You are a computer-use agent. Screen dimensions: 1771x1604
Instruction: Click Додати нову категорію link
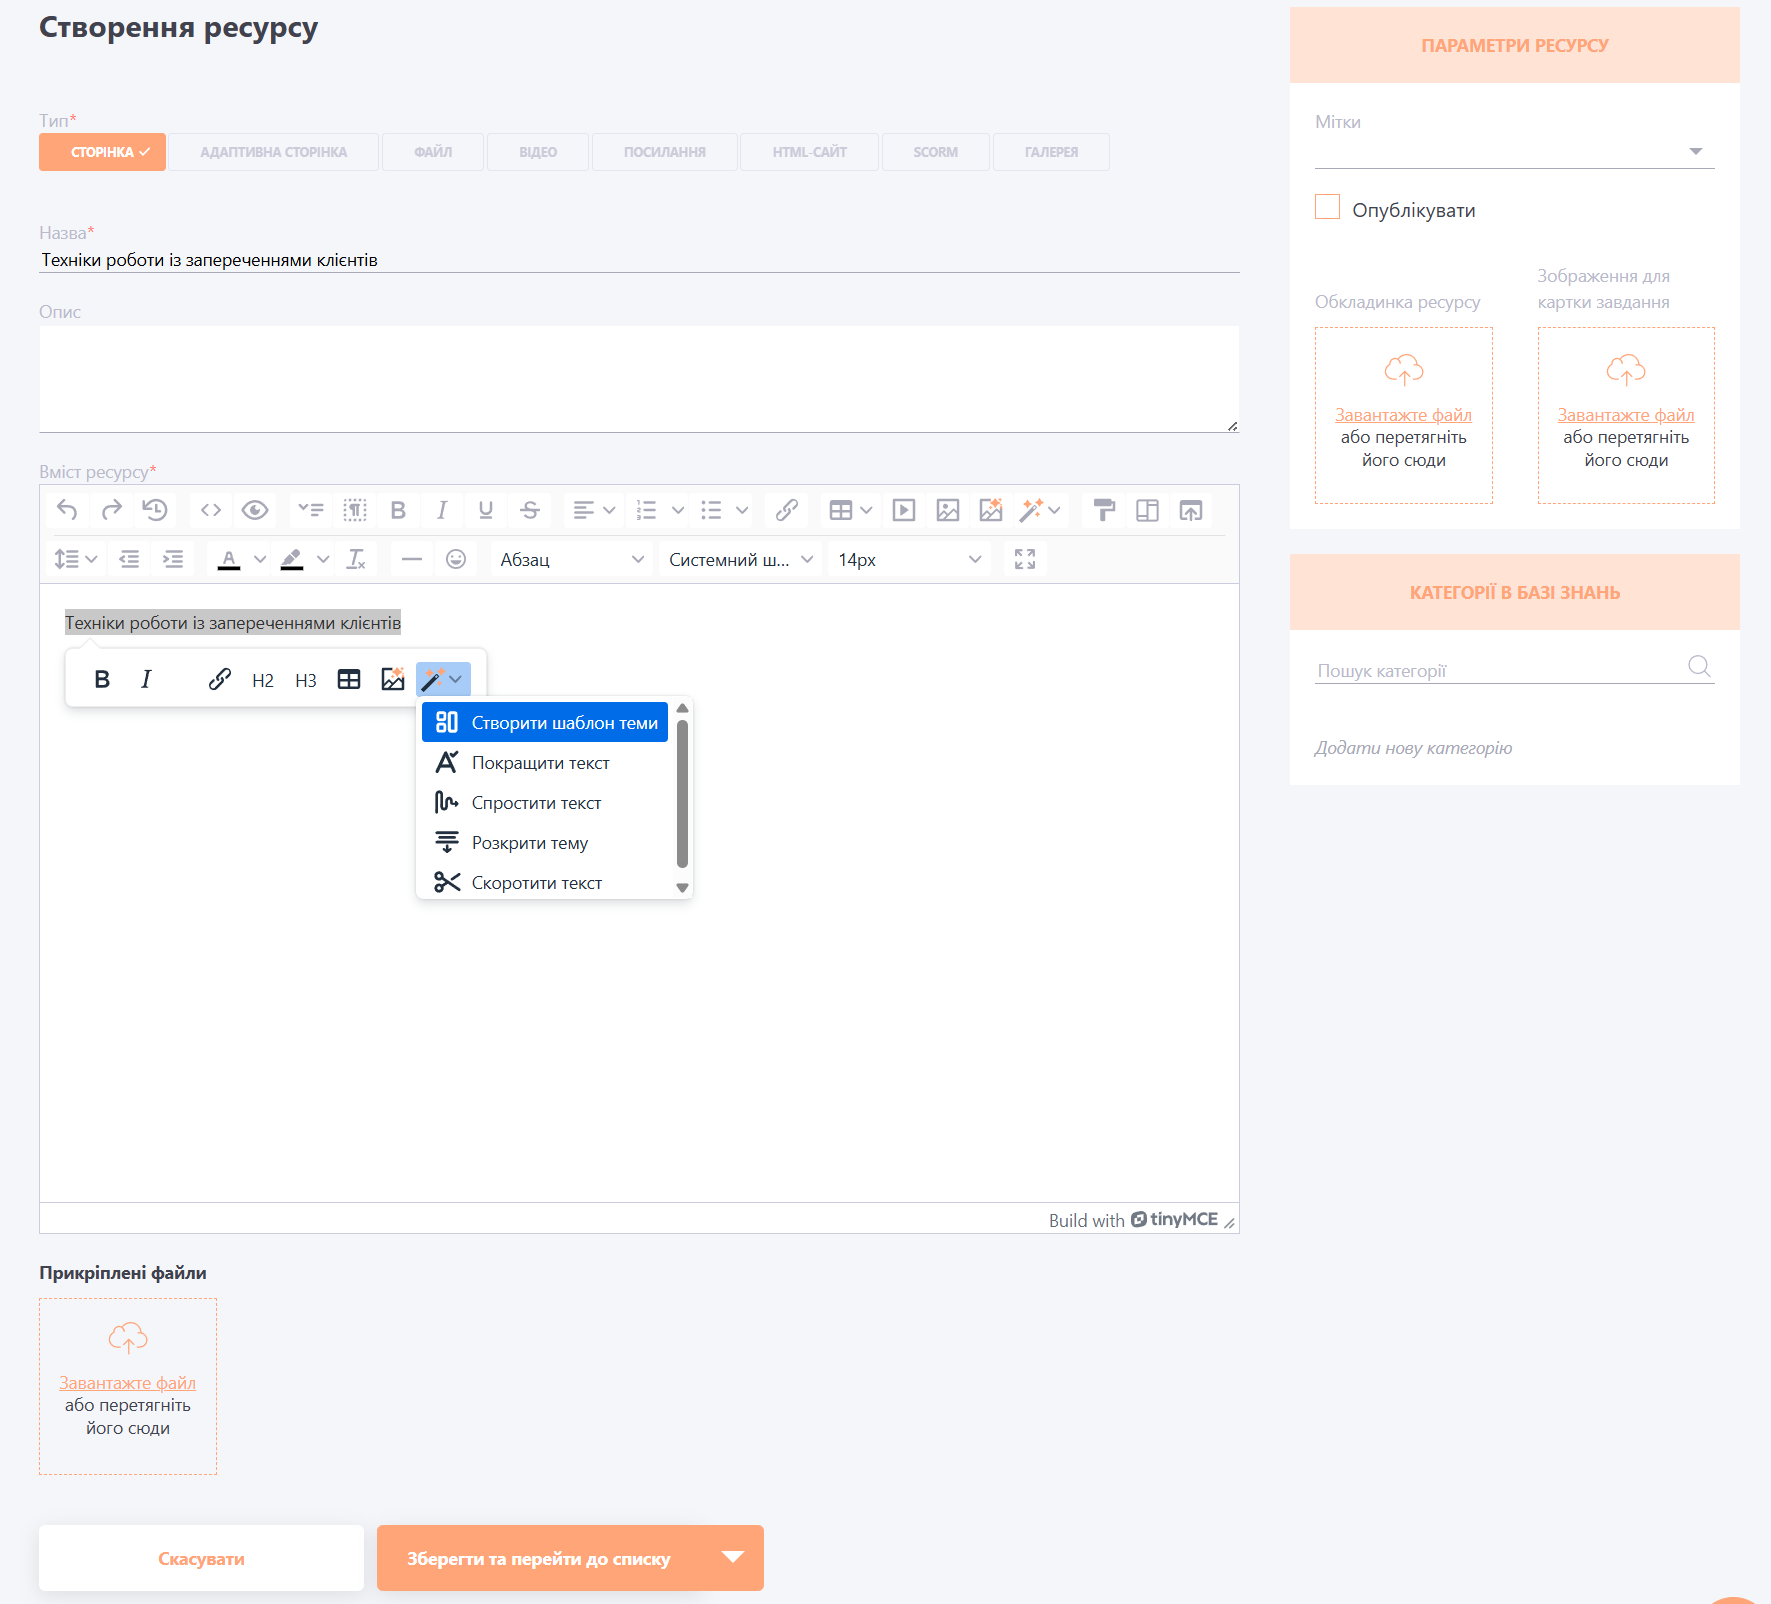click(x=1413, y=748)
